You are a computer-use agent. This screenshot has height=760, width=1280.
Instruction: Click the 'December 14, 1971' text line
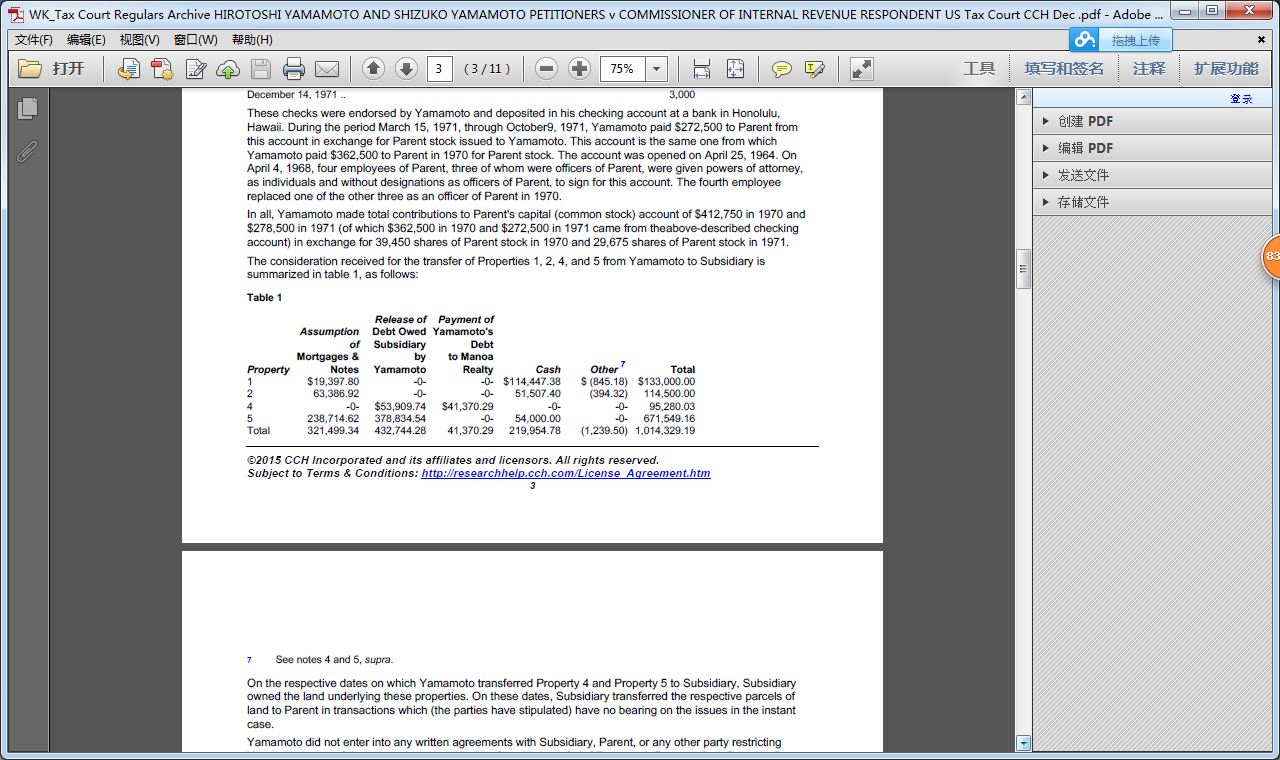click(296, 95)
